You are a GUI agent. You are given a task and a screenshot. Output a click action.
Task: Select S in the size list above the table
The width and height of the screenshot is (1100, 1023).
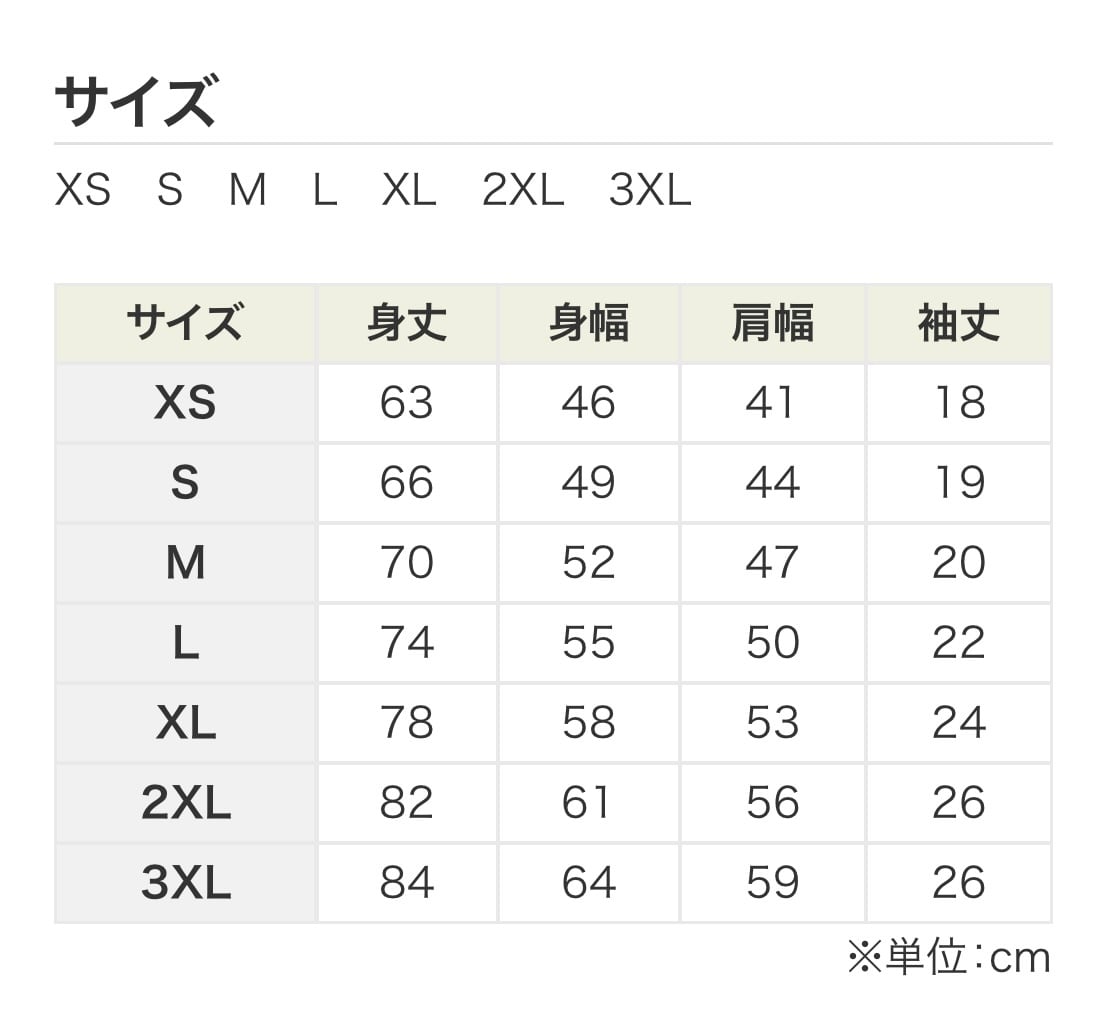point(170,189)
